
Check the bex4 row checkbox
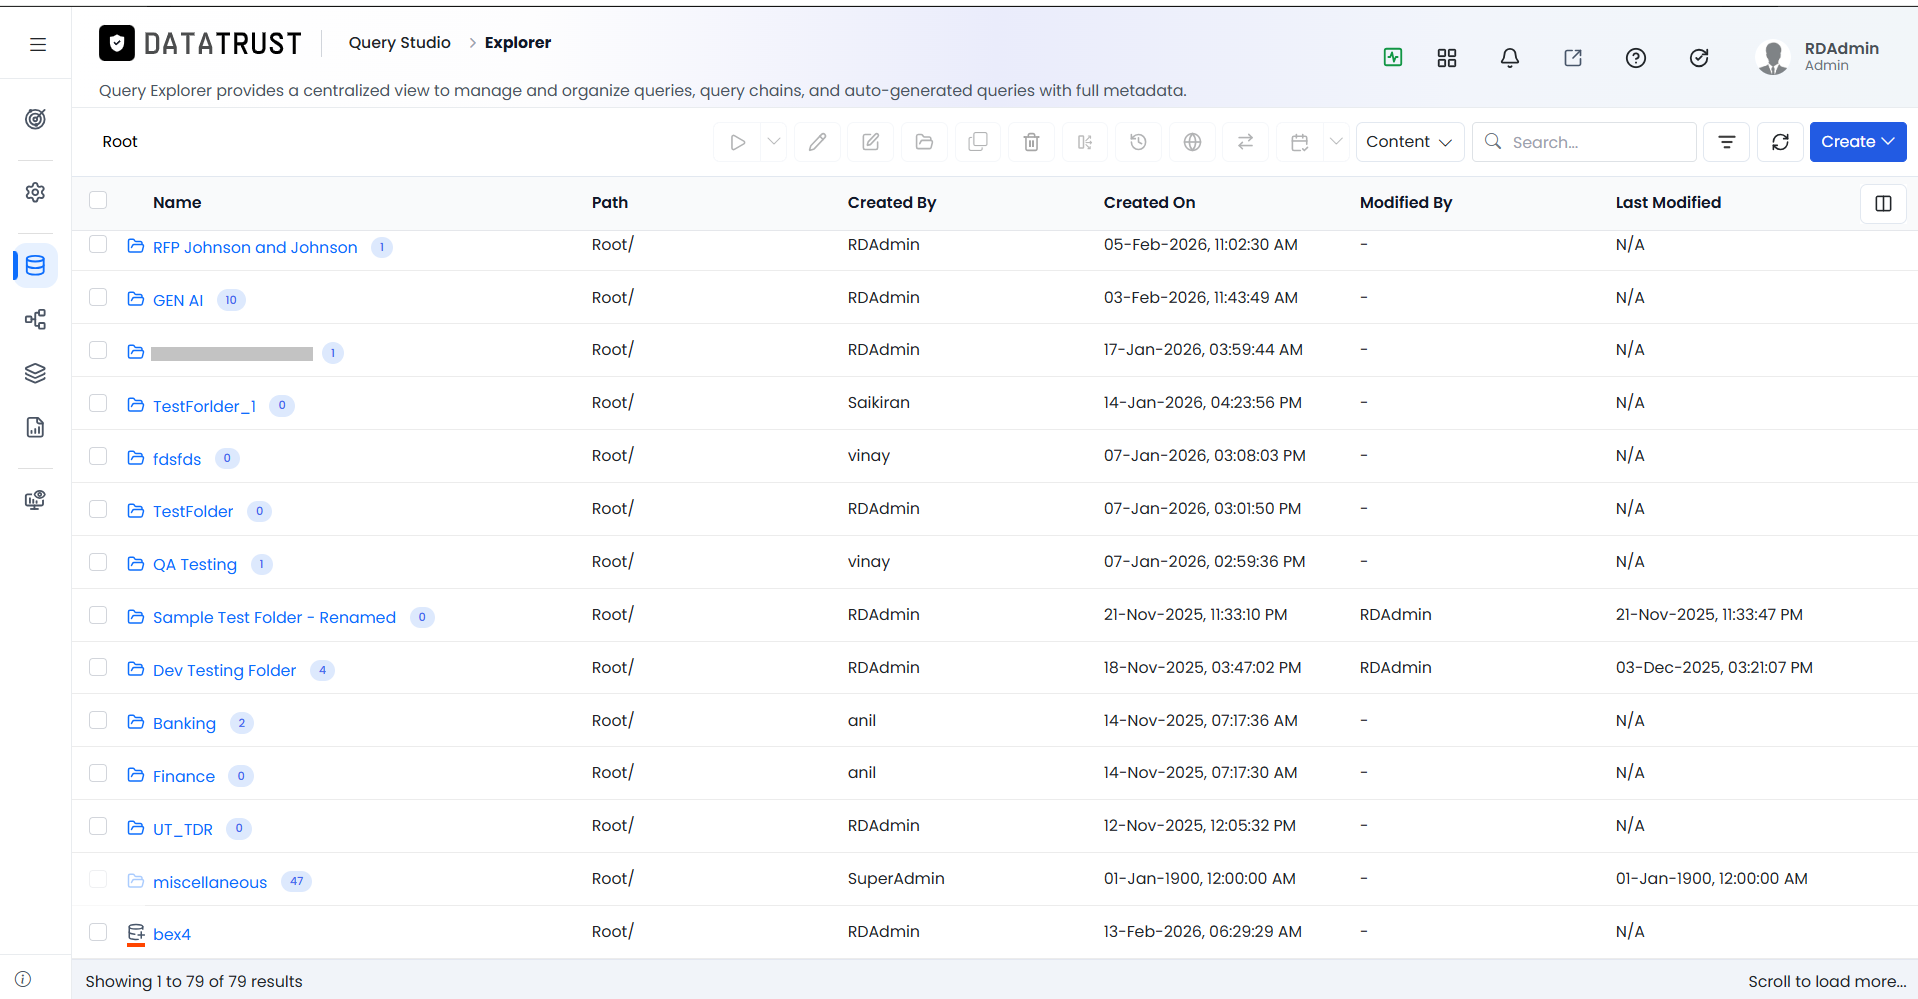[98, 932]
